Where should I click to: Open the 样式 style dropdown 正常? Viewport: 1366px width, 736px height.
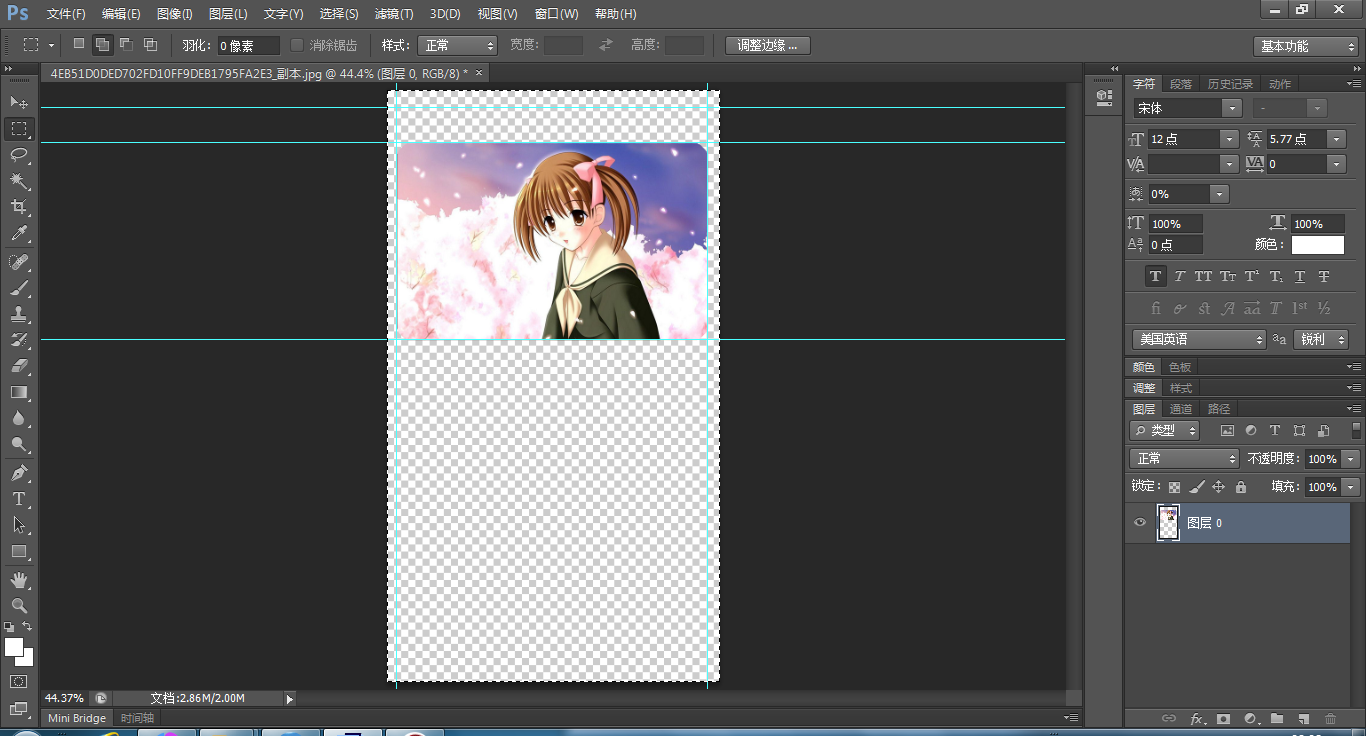point(456,45)
